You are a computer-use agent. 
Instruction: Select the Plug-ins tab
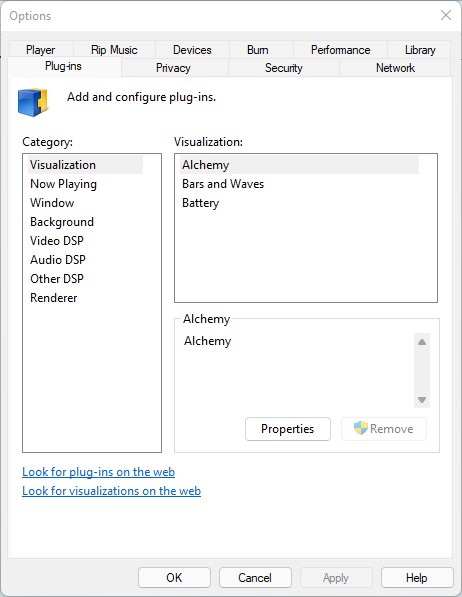63,66
